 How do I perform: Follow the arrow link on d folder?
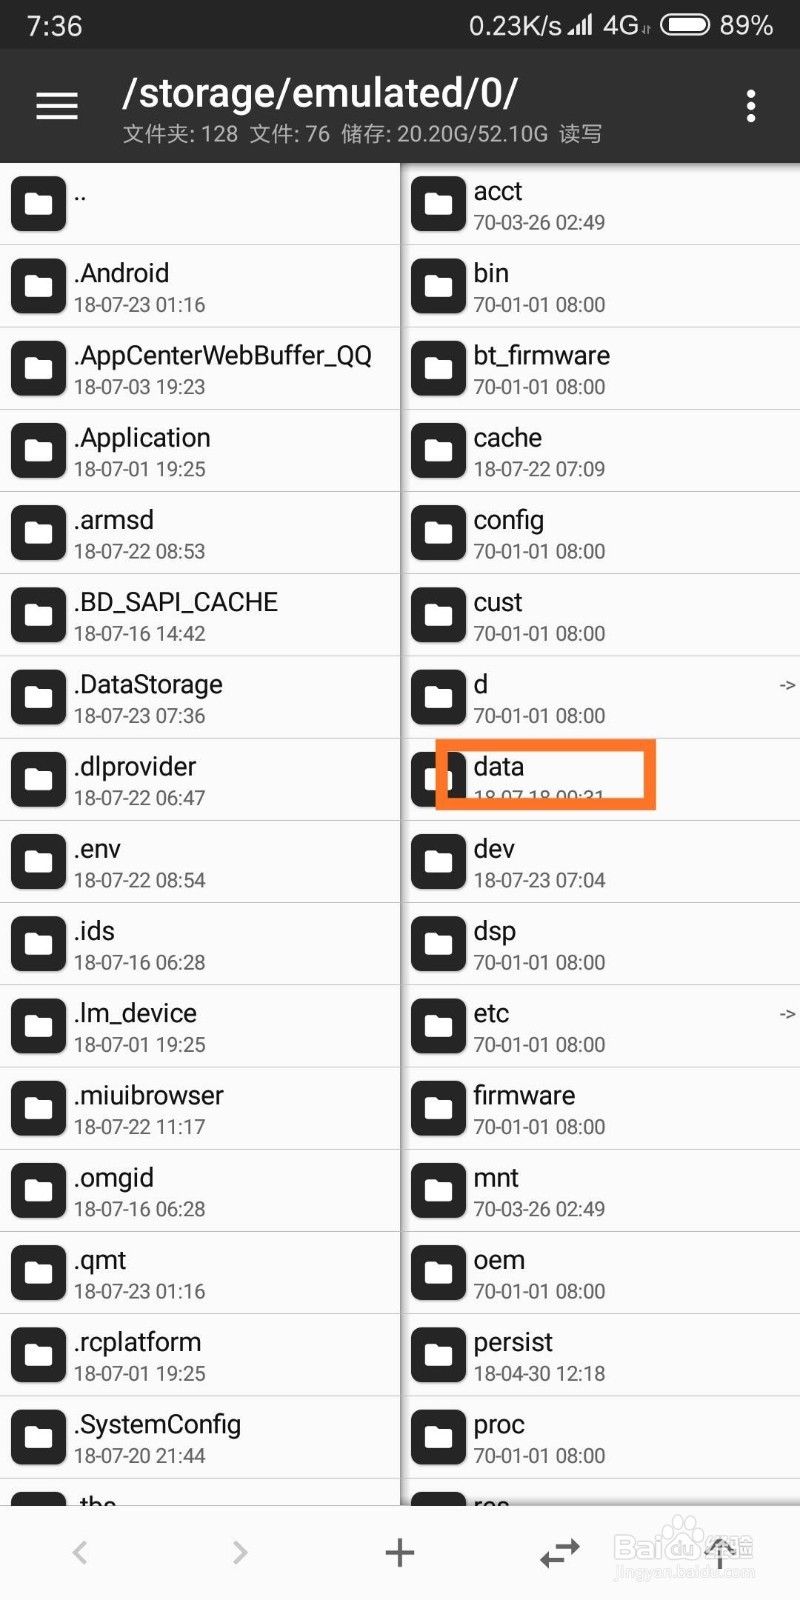788,686
